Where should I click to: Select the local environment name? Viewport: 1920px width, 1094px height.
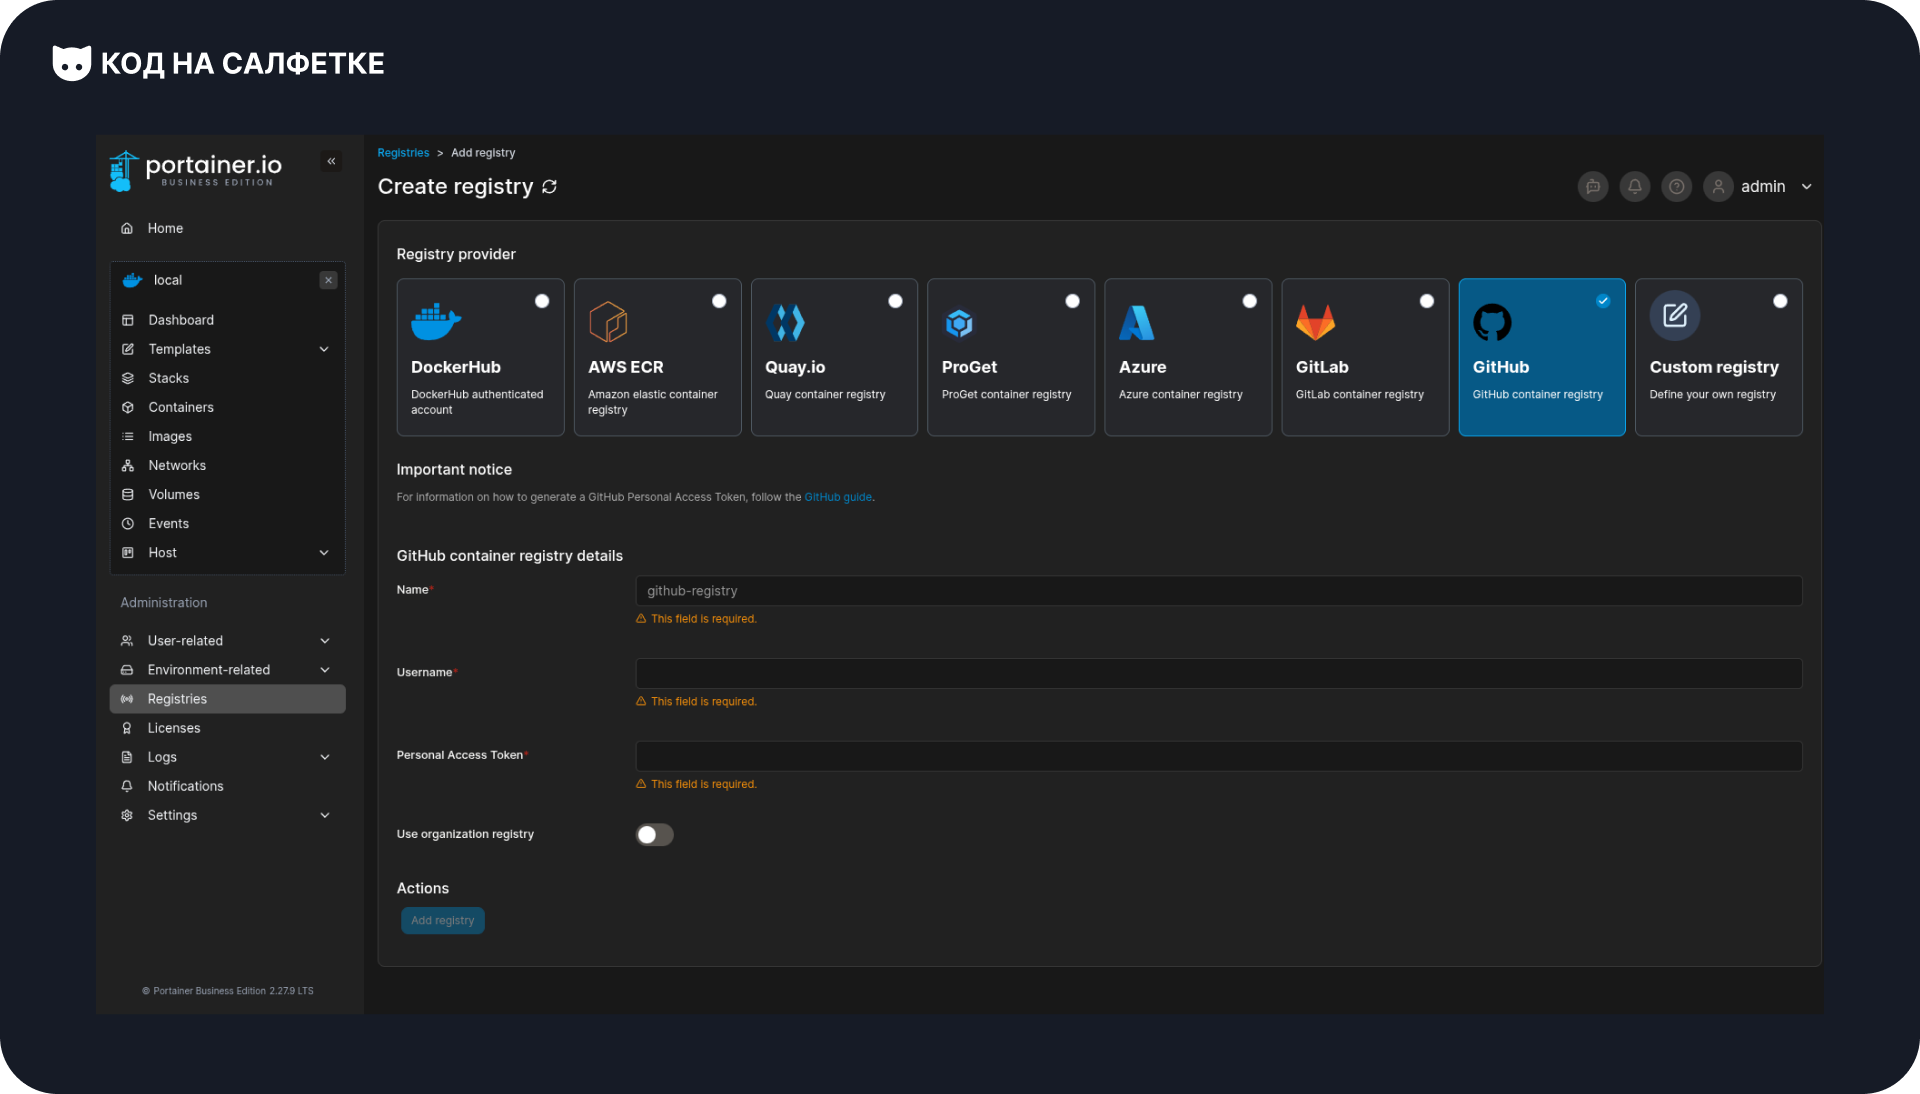click(x=168, y=280)
